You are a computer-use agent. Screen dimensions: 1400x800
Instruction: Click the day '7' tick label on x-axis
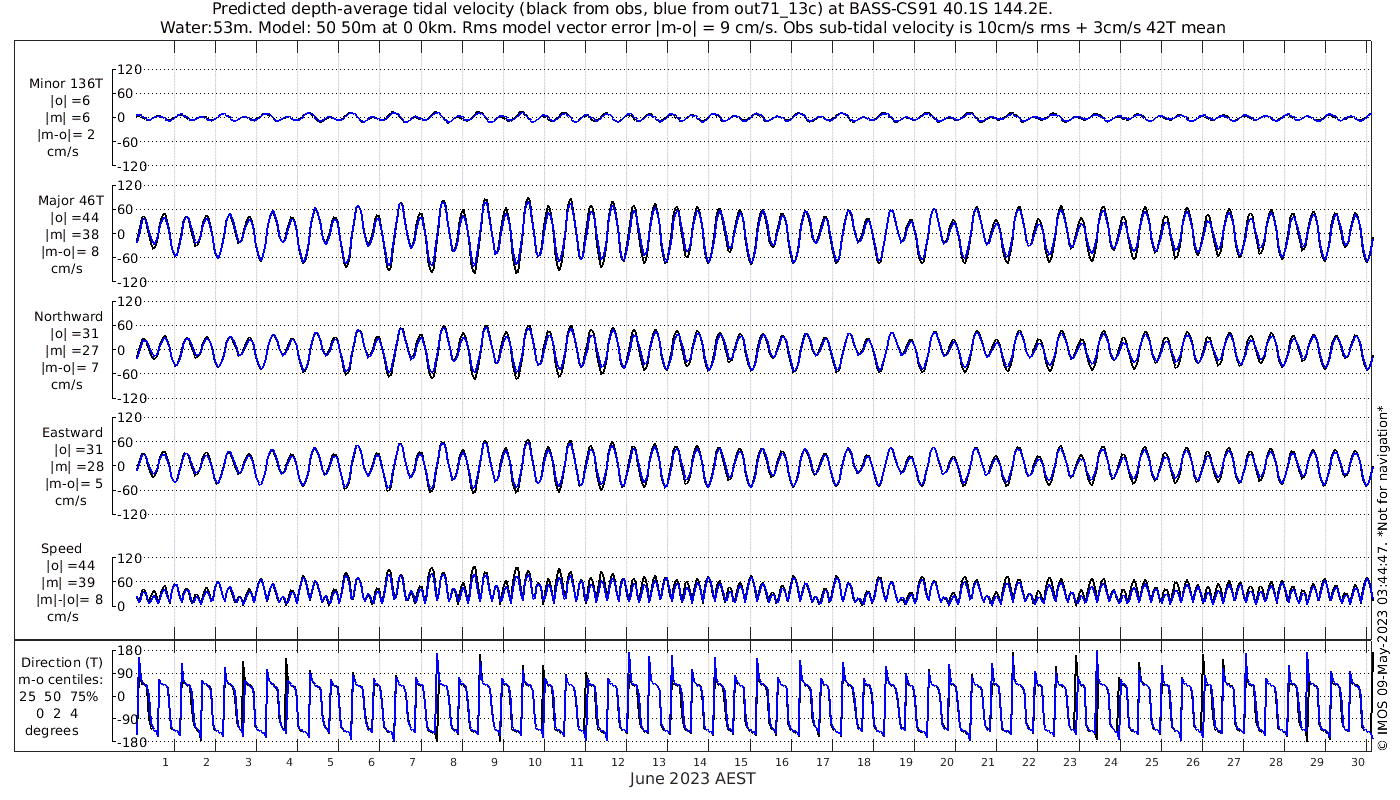[x=412, y=762]
